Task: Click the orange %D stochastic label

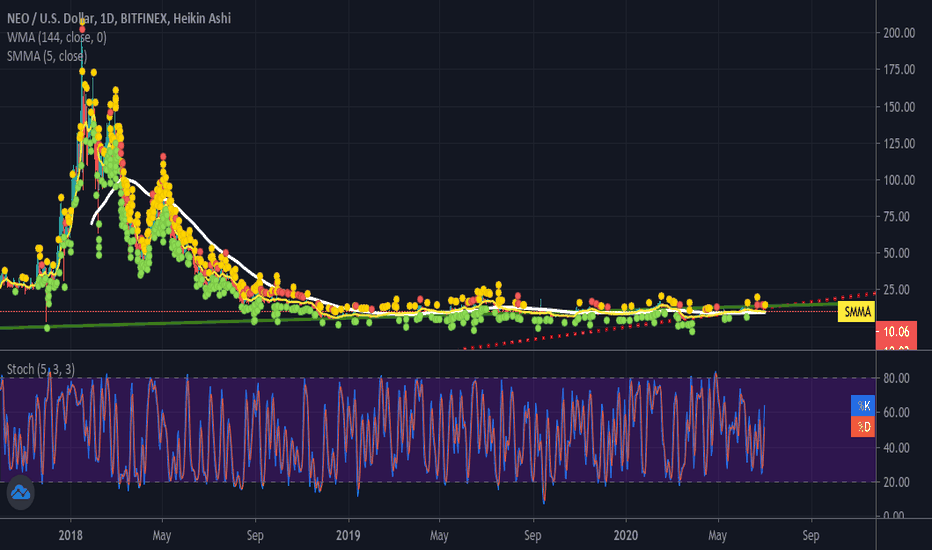Action: pyautogui.click(x=863, y=427)
